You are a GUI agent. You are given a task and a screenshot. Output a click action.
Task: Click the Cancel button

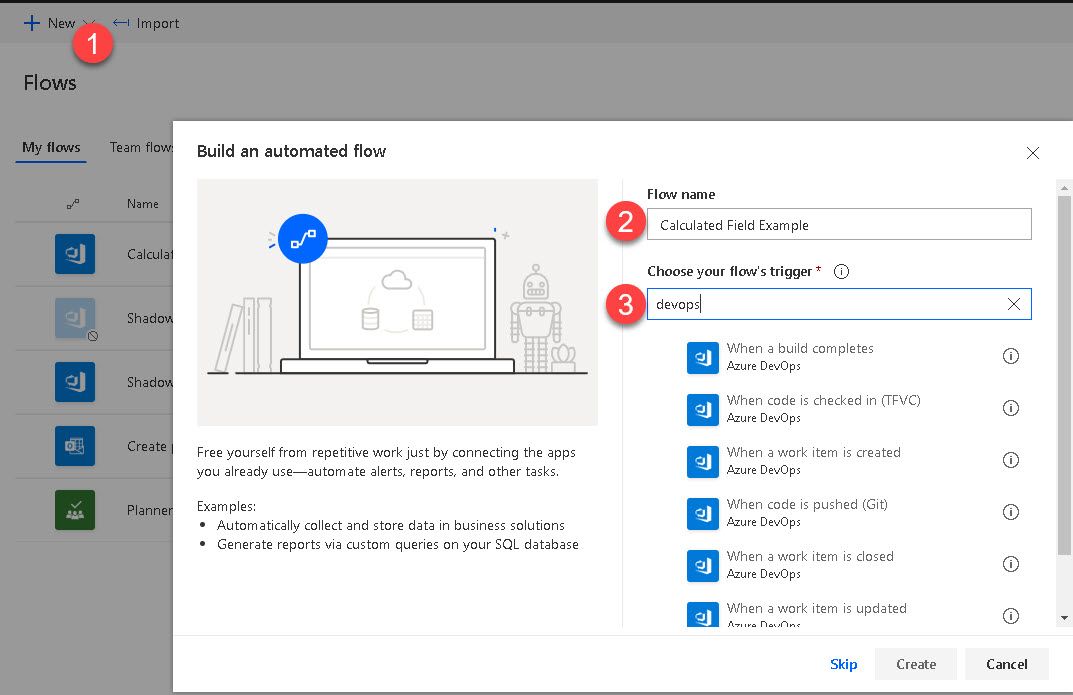[1007, 664]
